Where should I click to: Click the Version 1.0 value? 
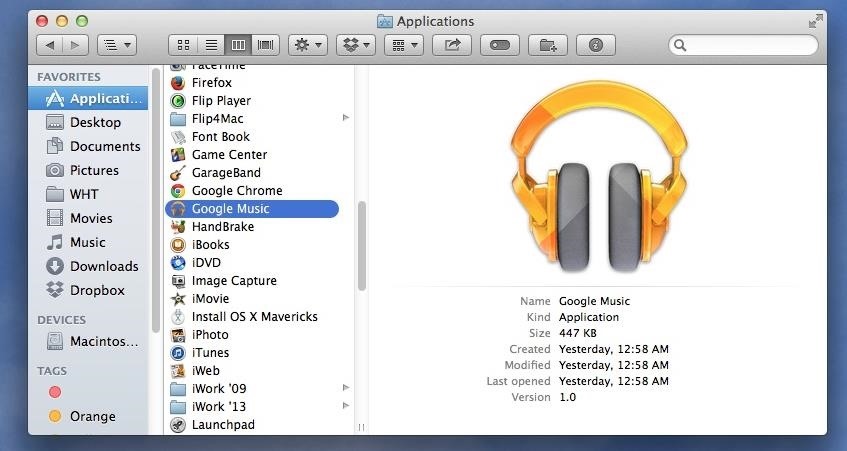[x=567, y=397]
